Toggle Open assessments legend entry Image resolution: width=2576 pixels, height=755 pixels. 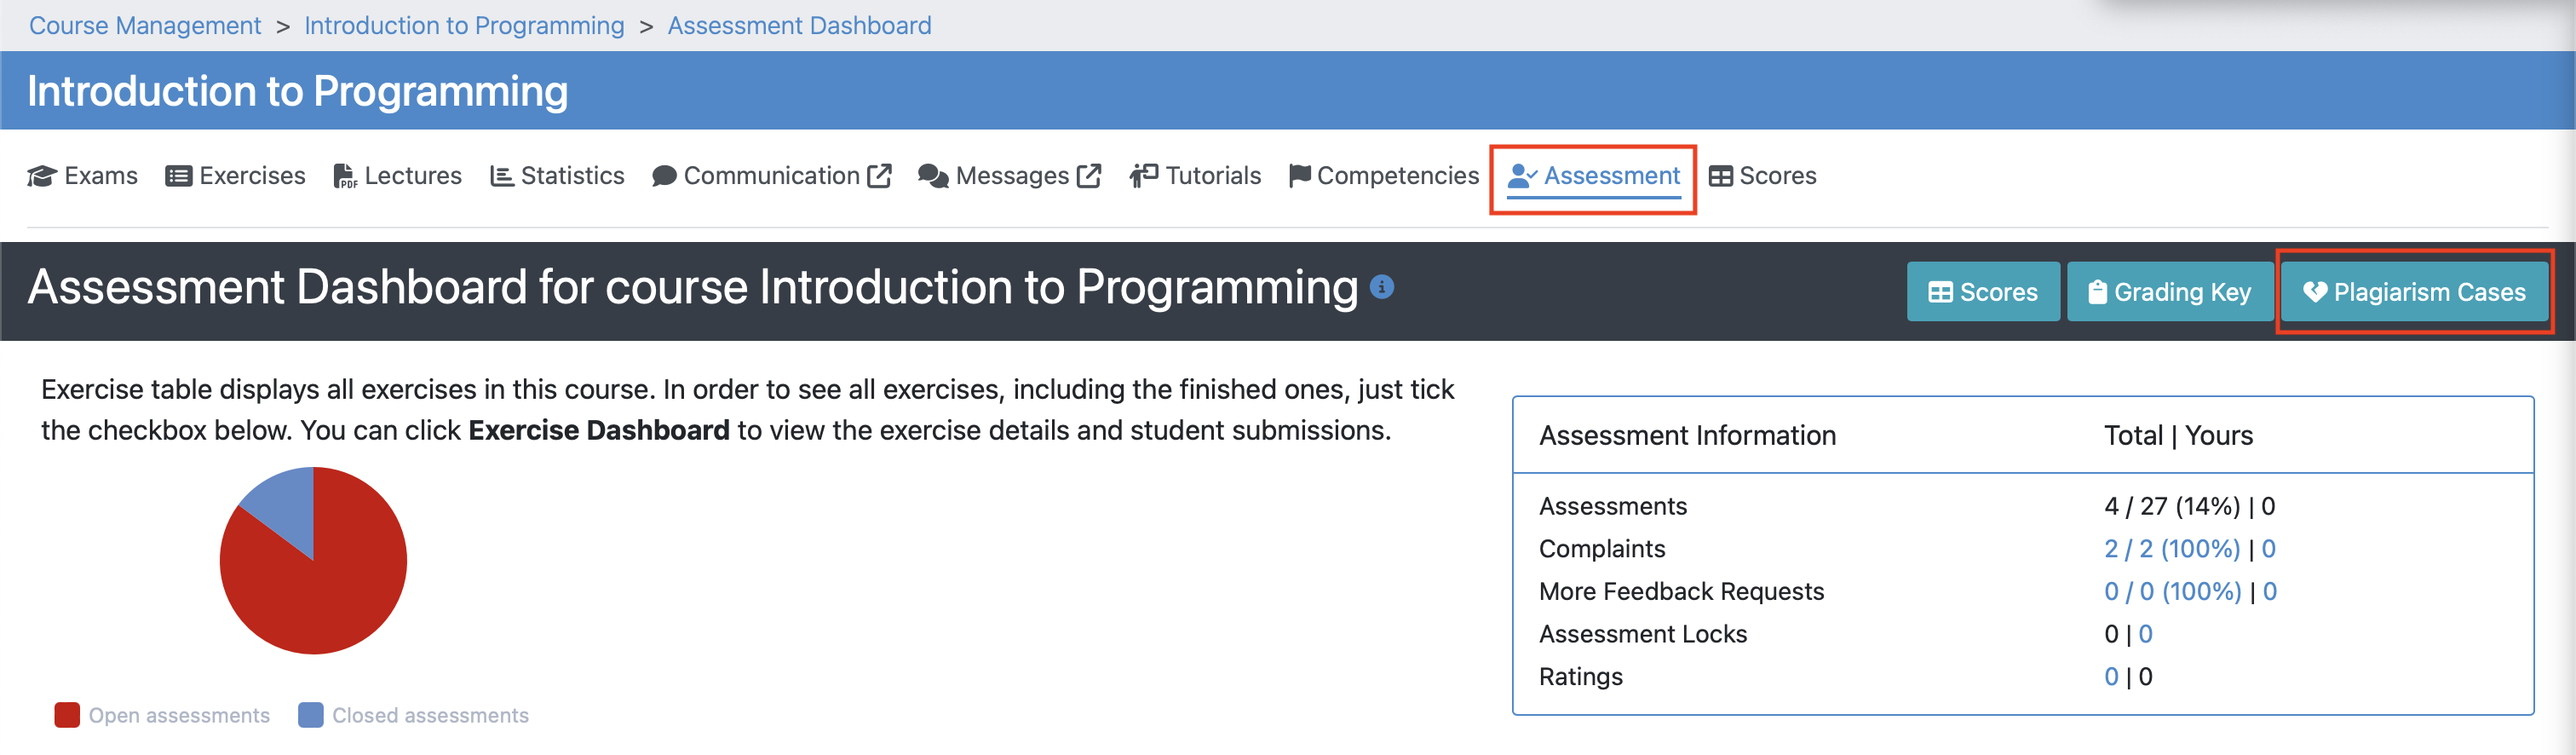point(163,715)
